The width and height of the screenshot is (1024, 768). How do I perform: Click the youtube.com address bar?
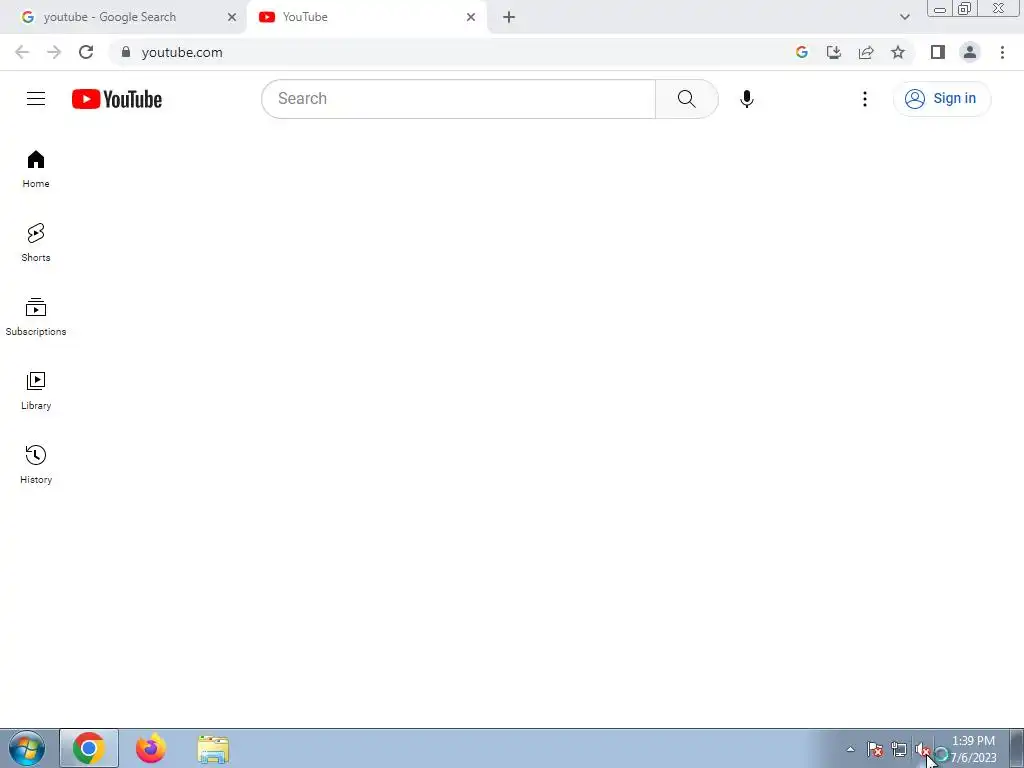(x=451, y=52)
